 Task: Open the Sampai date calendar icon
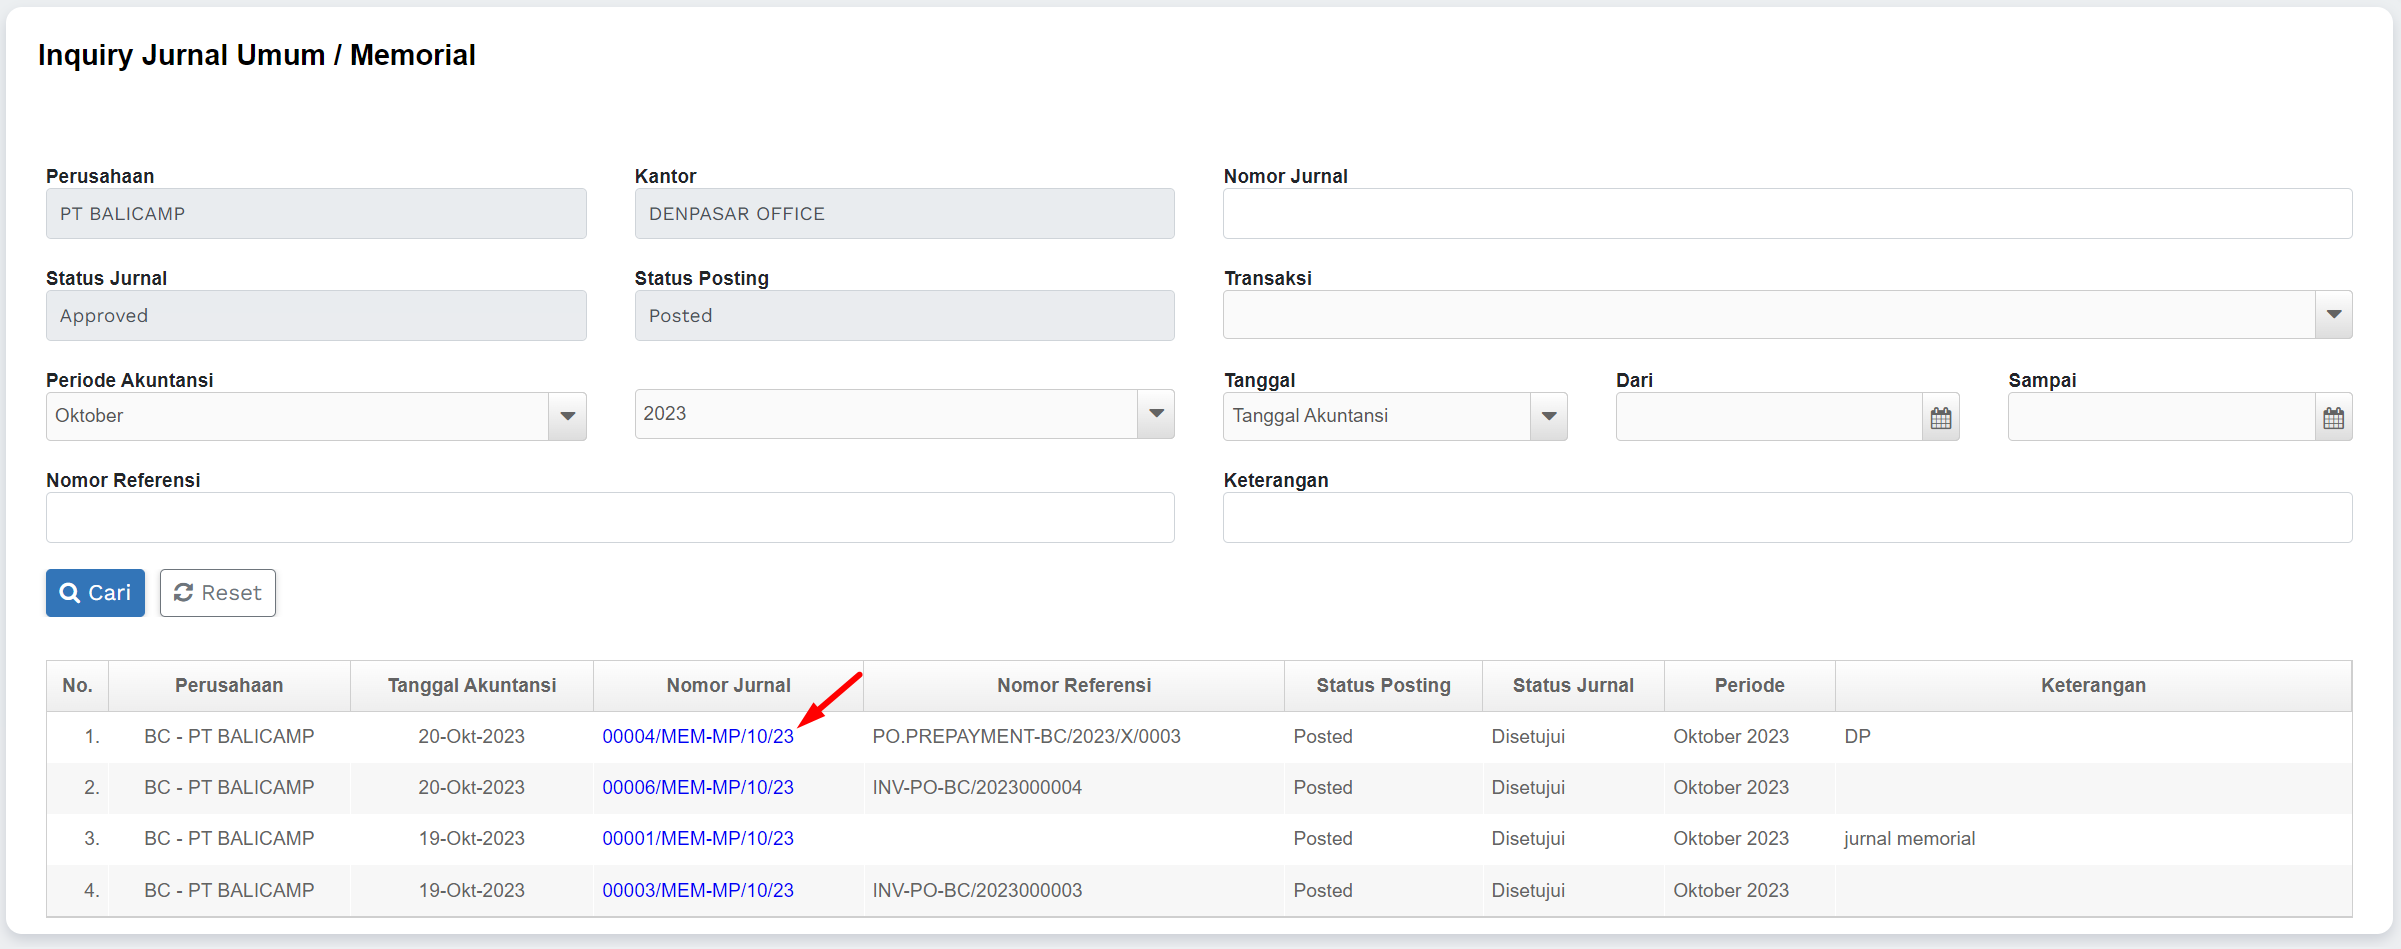pyautogui.click(x=2333, y=418)
